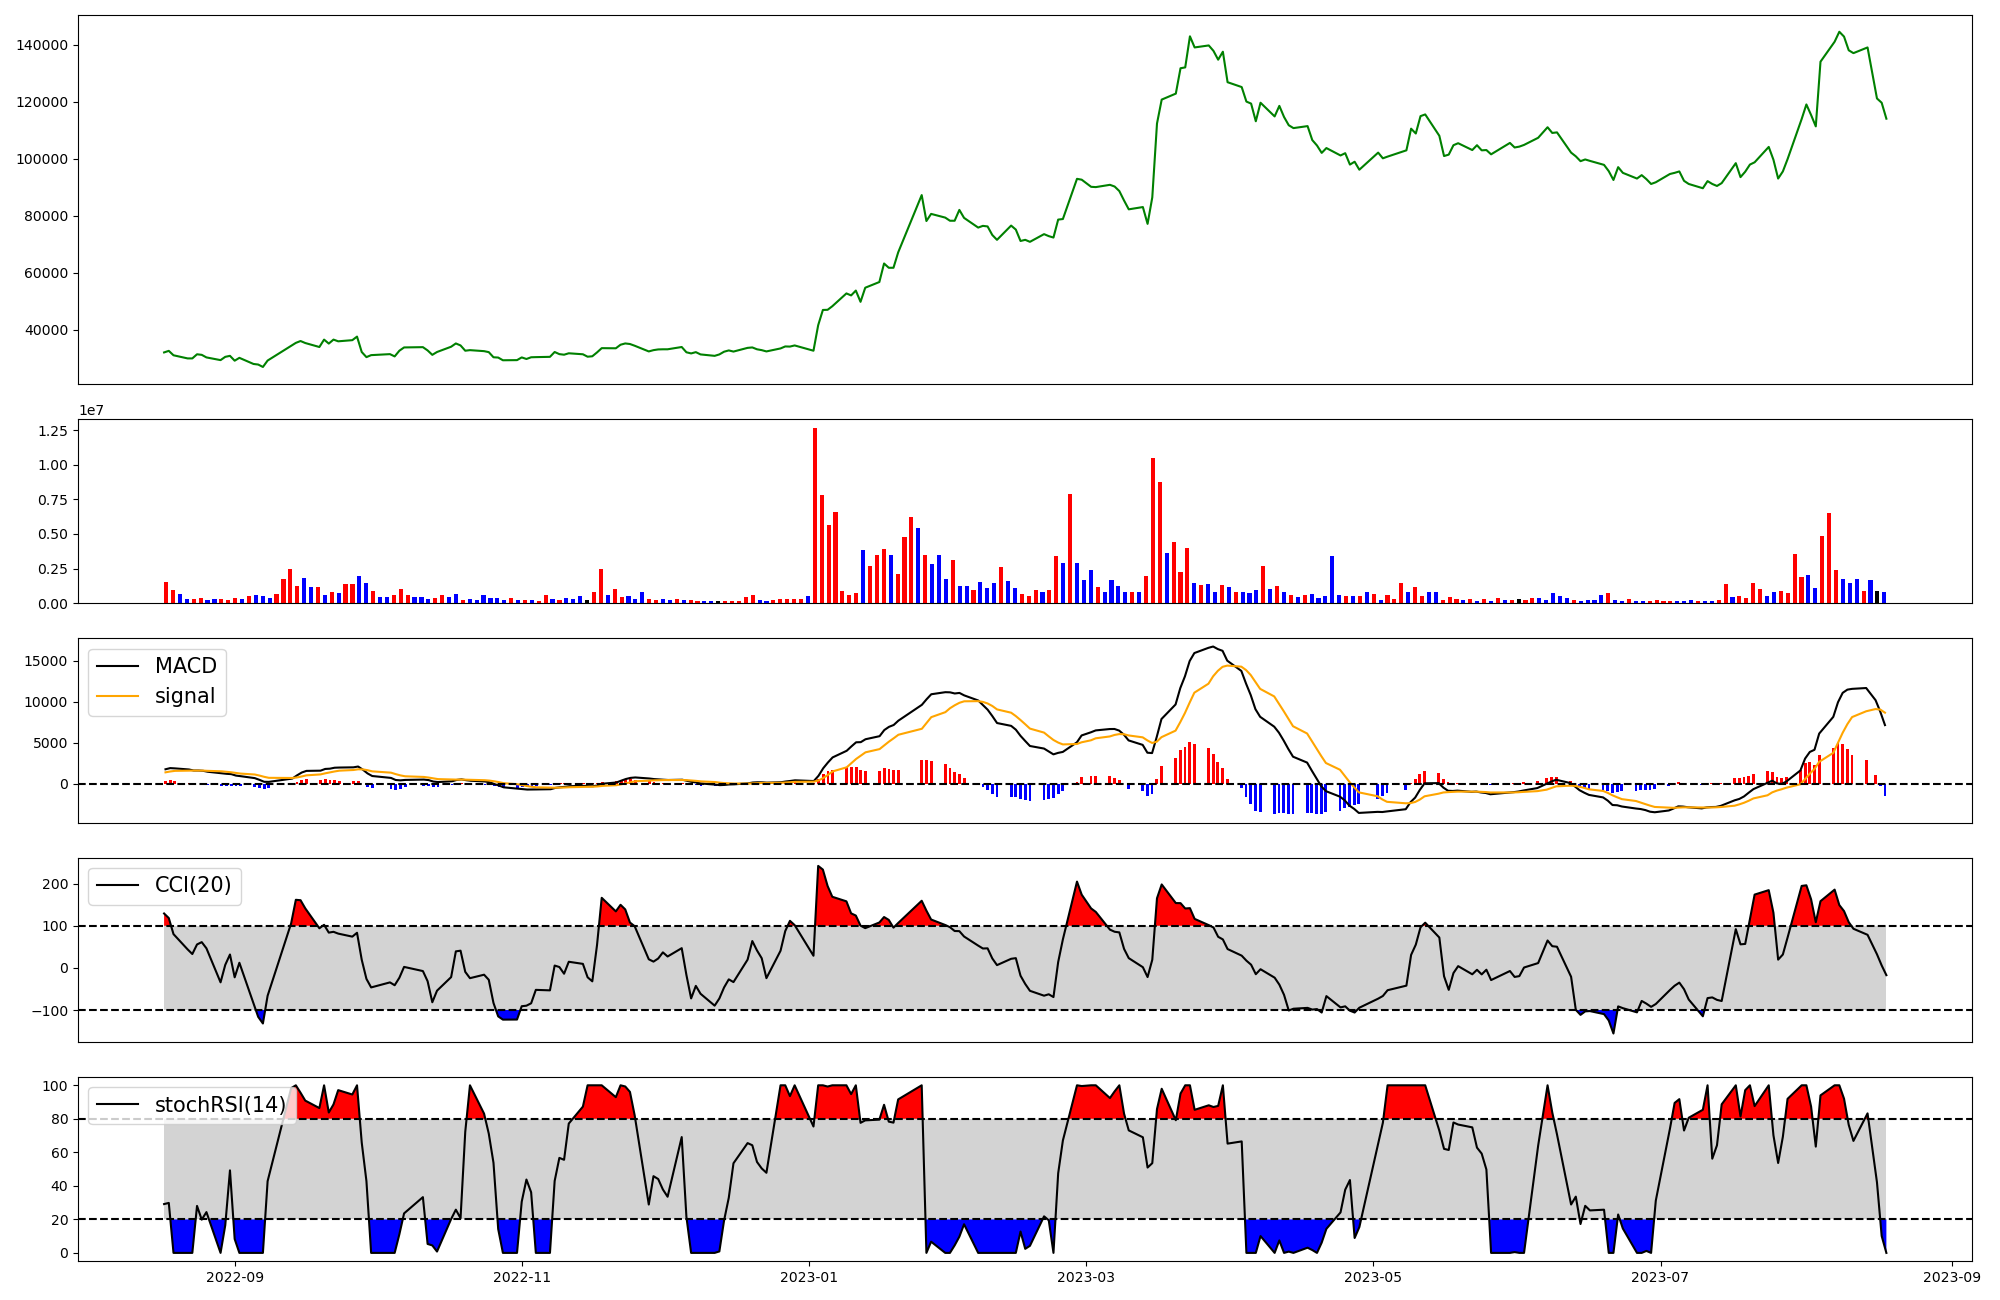Click the 2023-09 x-axis date label
The width and height of the screenshot is (2000, 1300).
(x=1951, y=1277)
